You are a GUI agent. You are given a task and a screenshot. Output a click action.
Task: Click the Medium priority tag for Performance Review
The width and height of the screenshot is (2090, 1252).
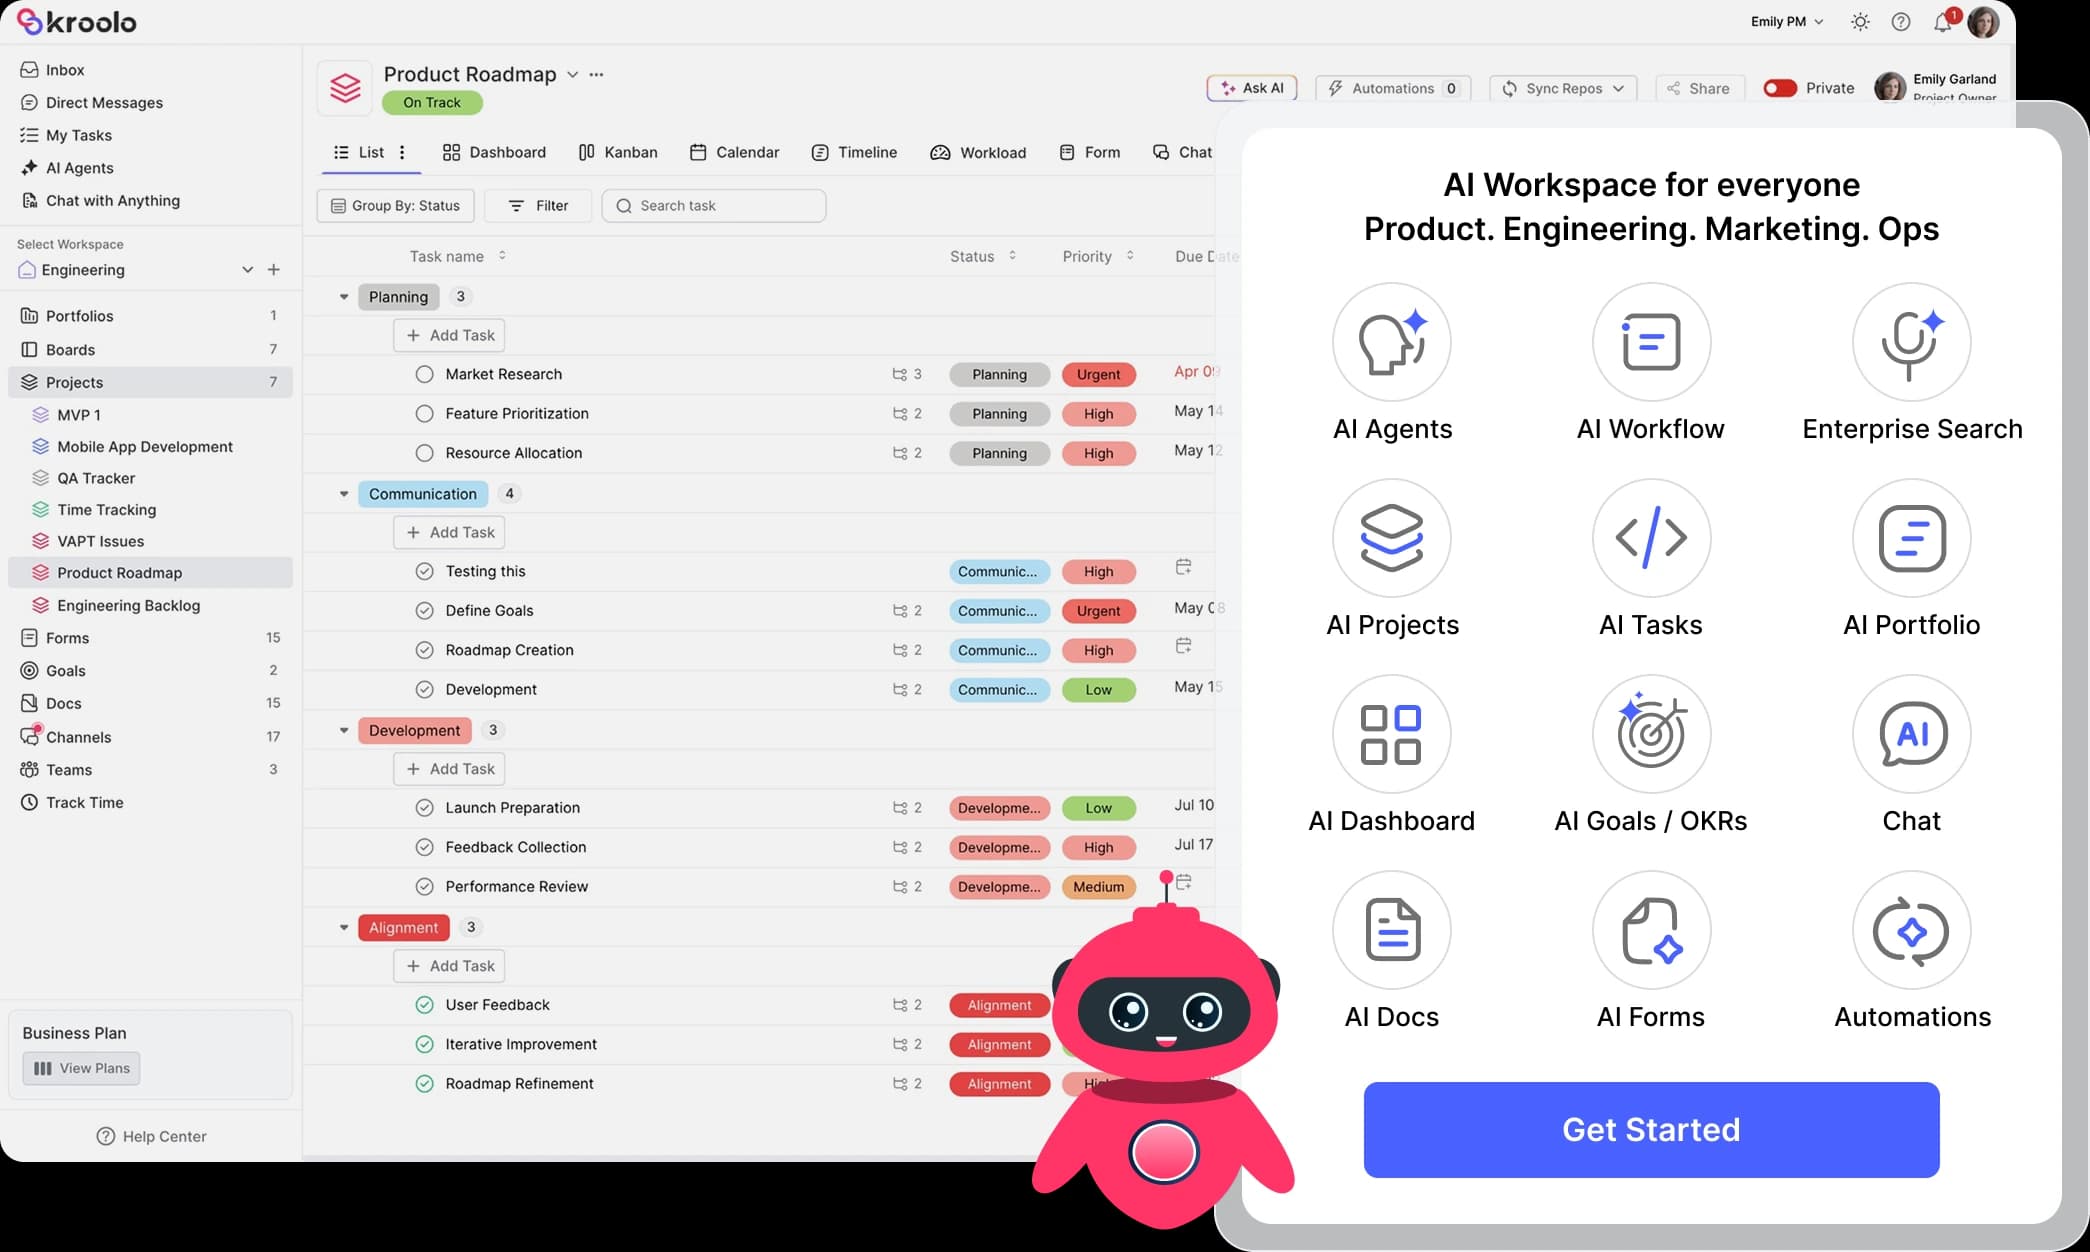(1098, 887)
